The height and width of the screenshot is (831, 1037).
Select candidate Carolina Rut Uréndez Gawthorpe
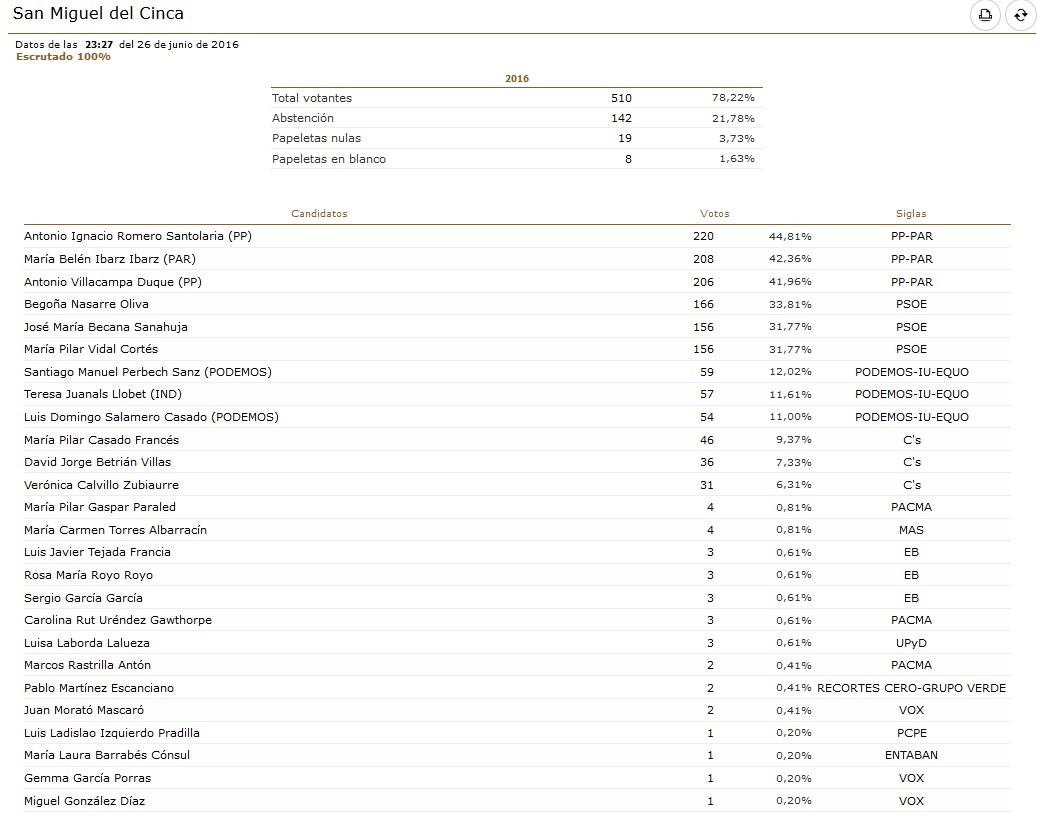point(118,620)
